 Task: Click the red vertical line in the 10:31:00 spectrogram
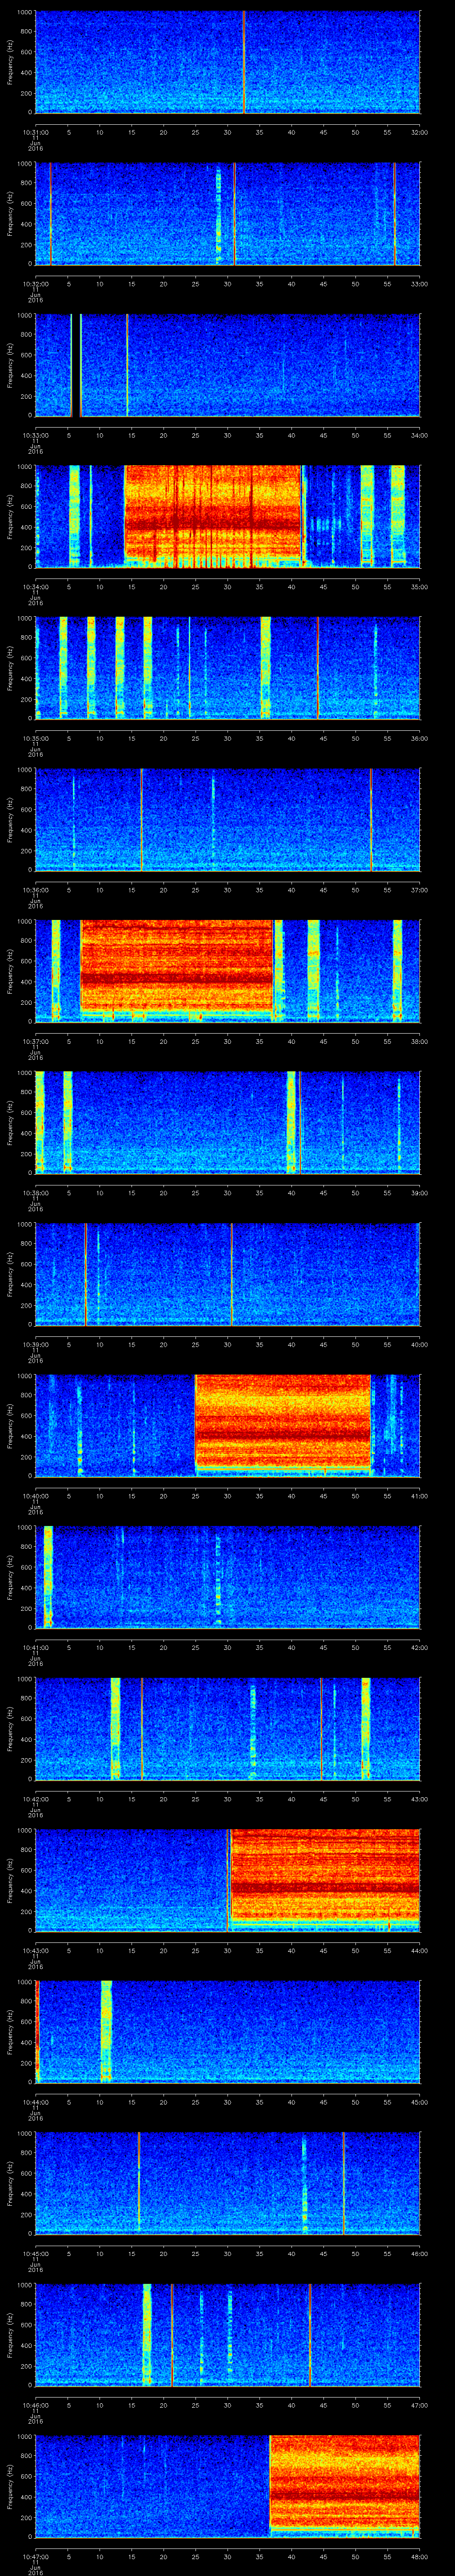(x=244, y=62)
